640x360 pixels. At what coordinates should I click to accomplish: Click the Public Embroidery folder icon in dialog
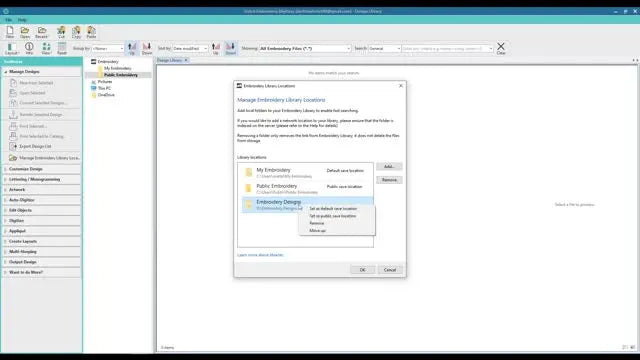click(248, 189)
